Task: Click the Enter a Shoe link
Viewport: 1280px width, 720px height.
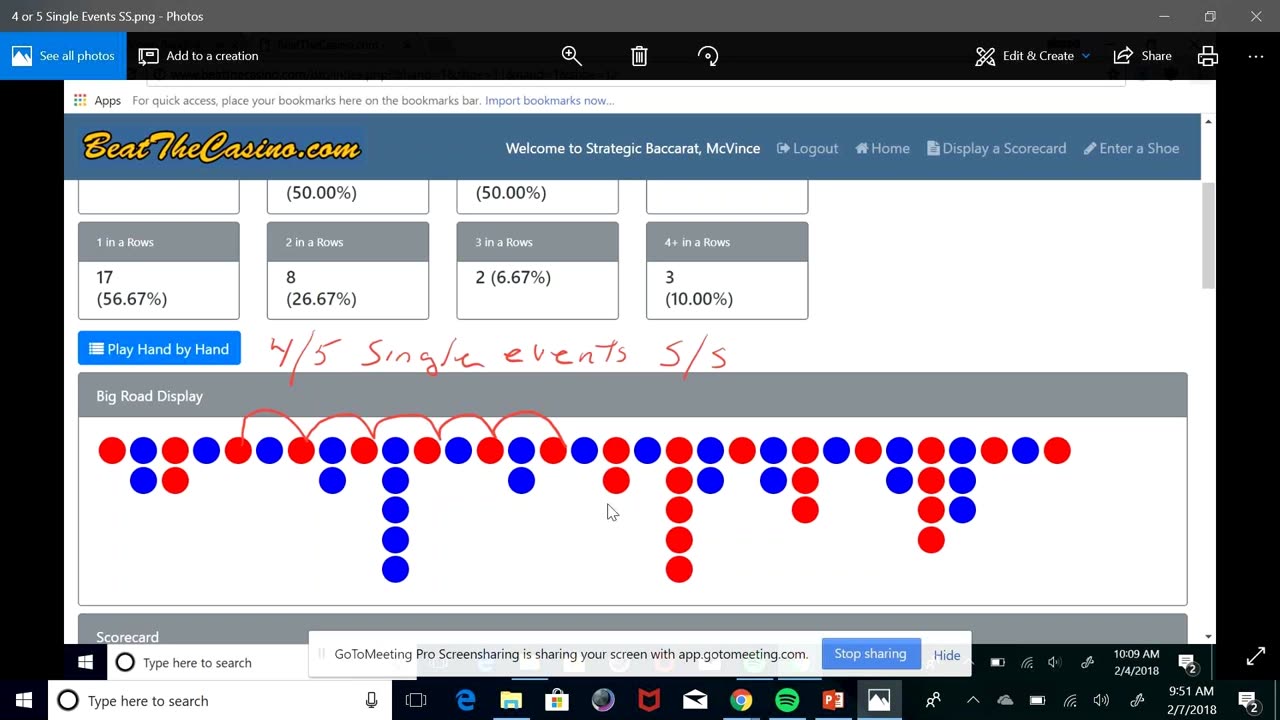Action: click(1131, 148)
